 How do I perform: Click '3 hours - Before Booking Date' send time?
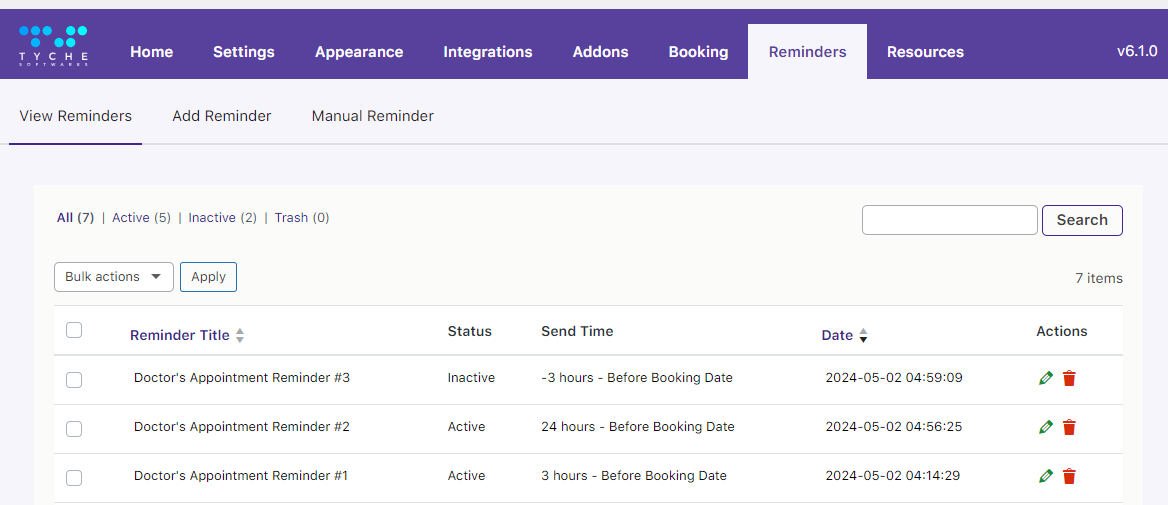click(634, 475)
